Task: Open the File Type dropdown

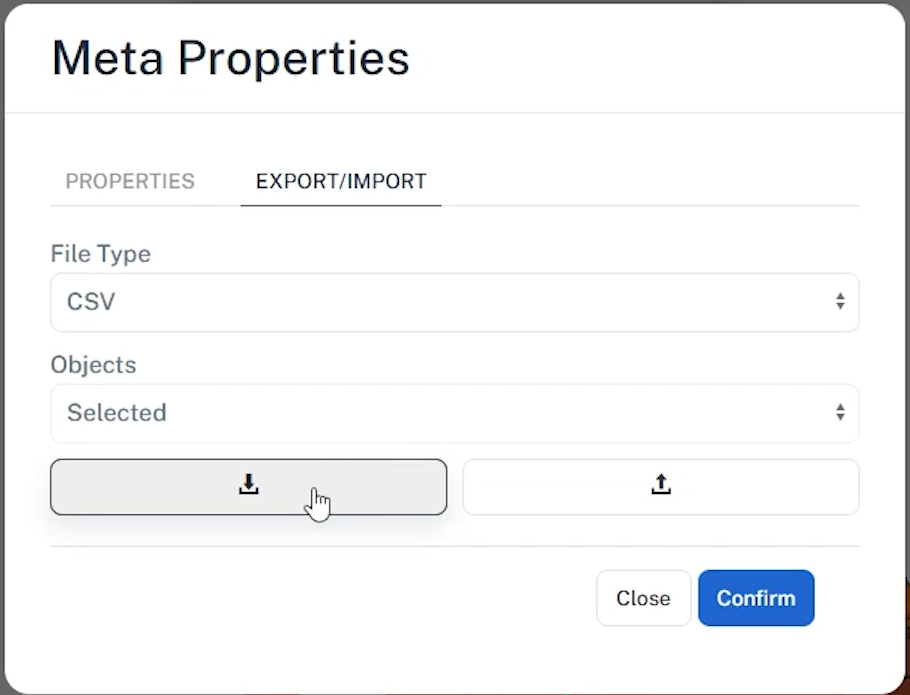Action: coord(454,302)
